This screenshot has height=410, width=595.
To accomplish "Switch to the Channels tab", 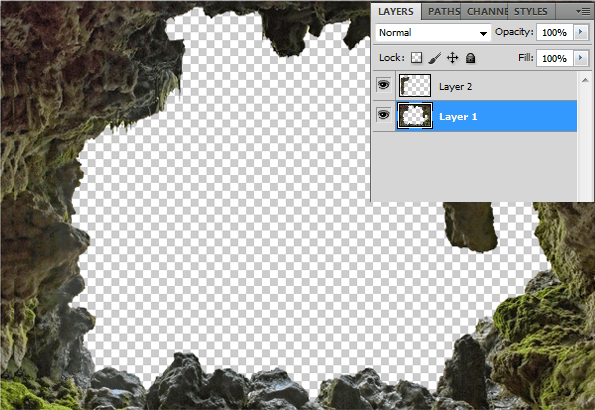I will [486, 11].
